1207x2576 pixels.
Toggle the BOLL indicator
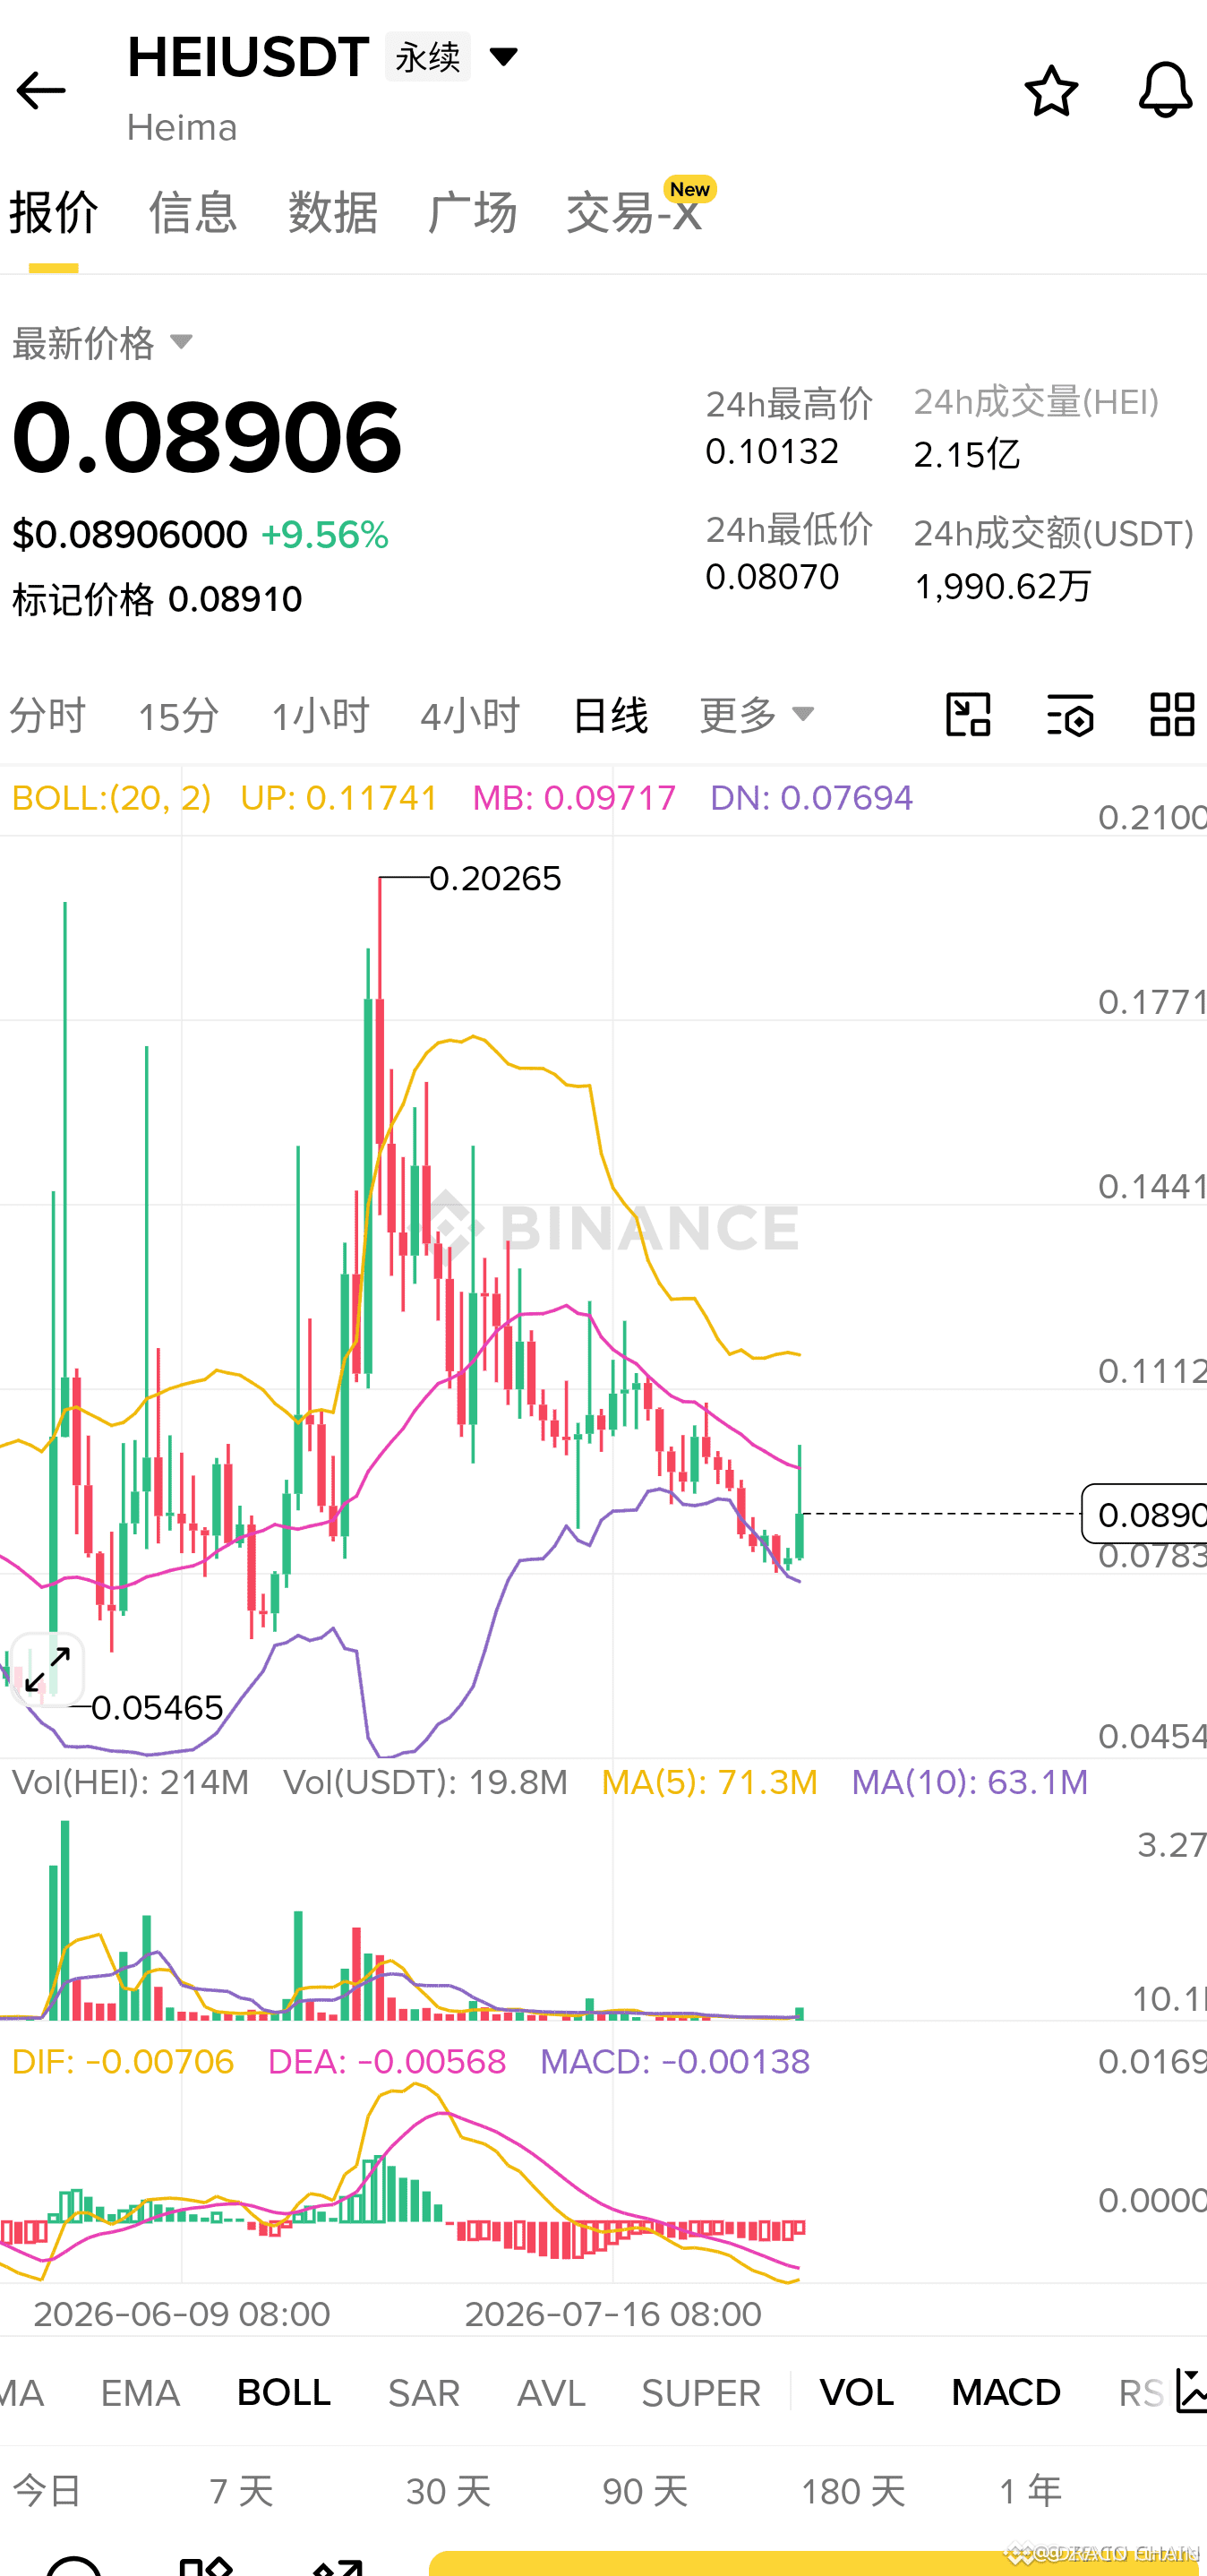click(x=284, y=2393)
